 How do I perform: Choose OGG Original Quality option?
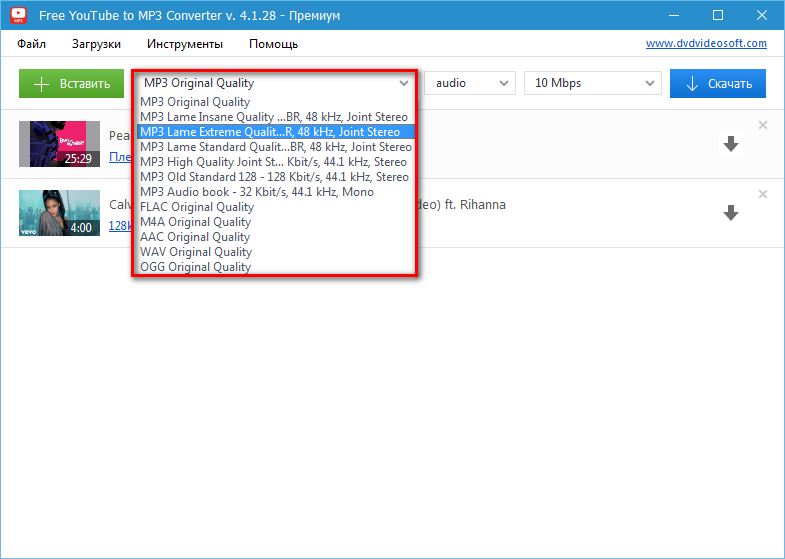pyautogui.click(x=275, y=267)
